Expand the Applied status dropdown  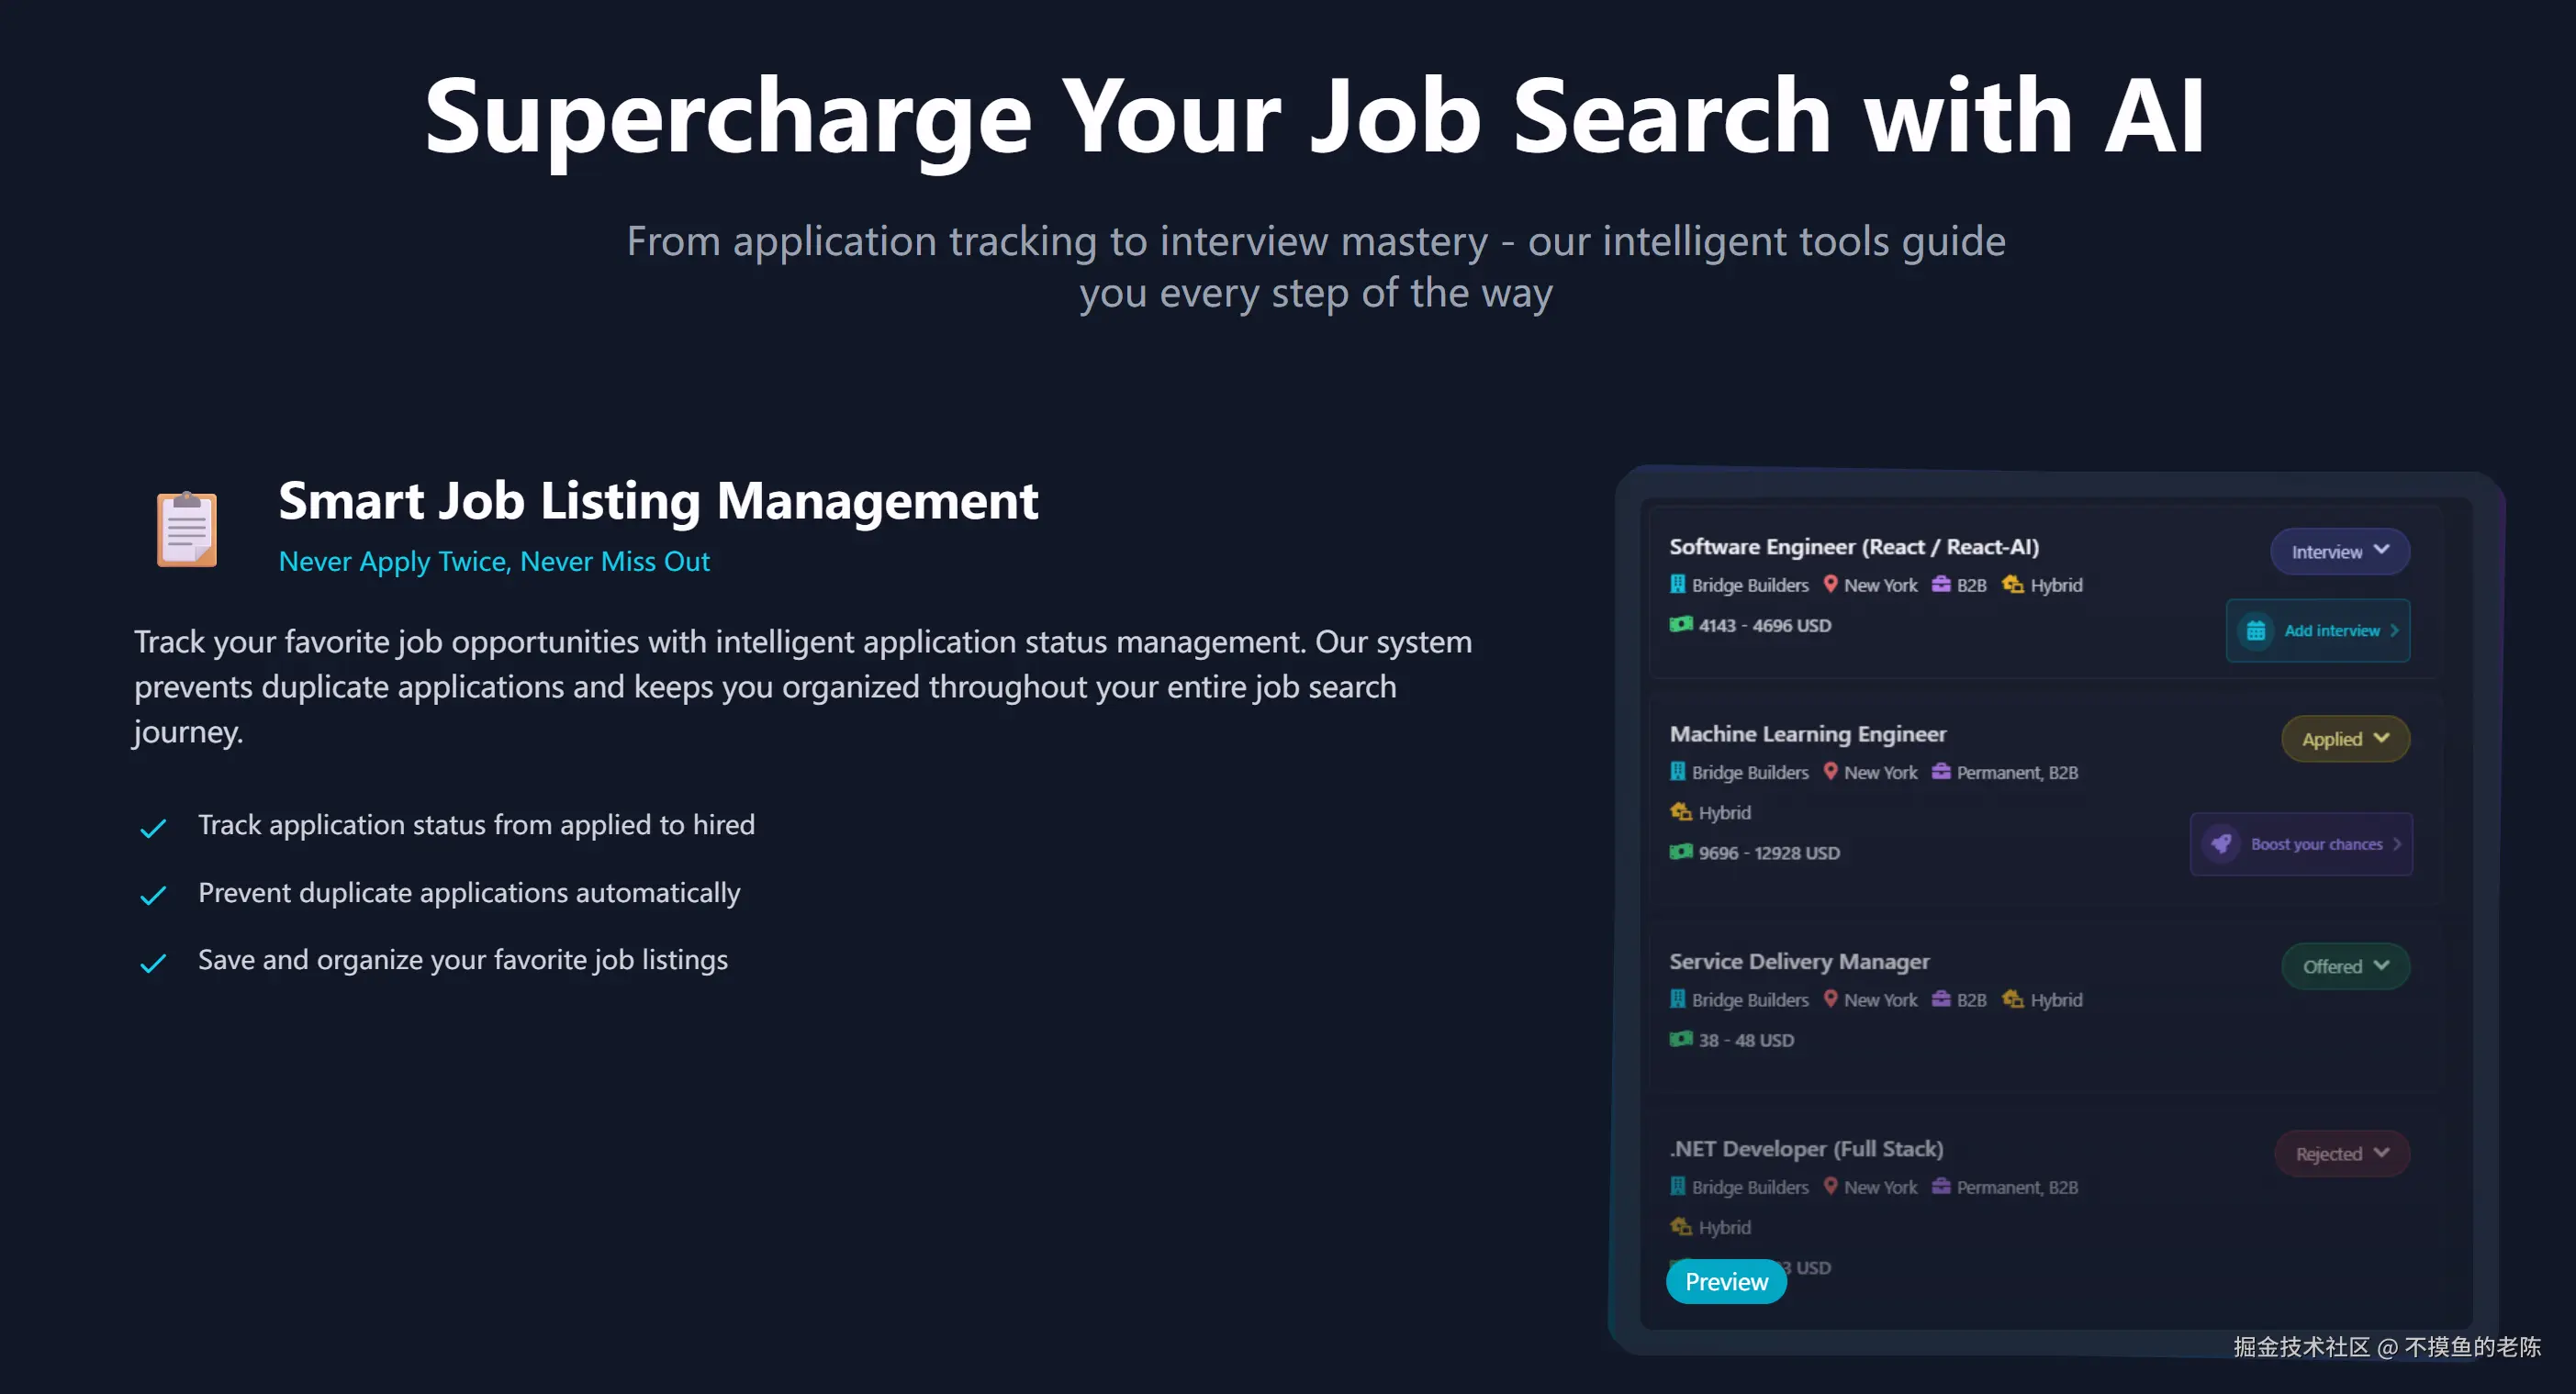2345,739
